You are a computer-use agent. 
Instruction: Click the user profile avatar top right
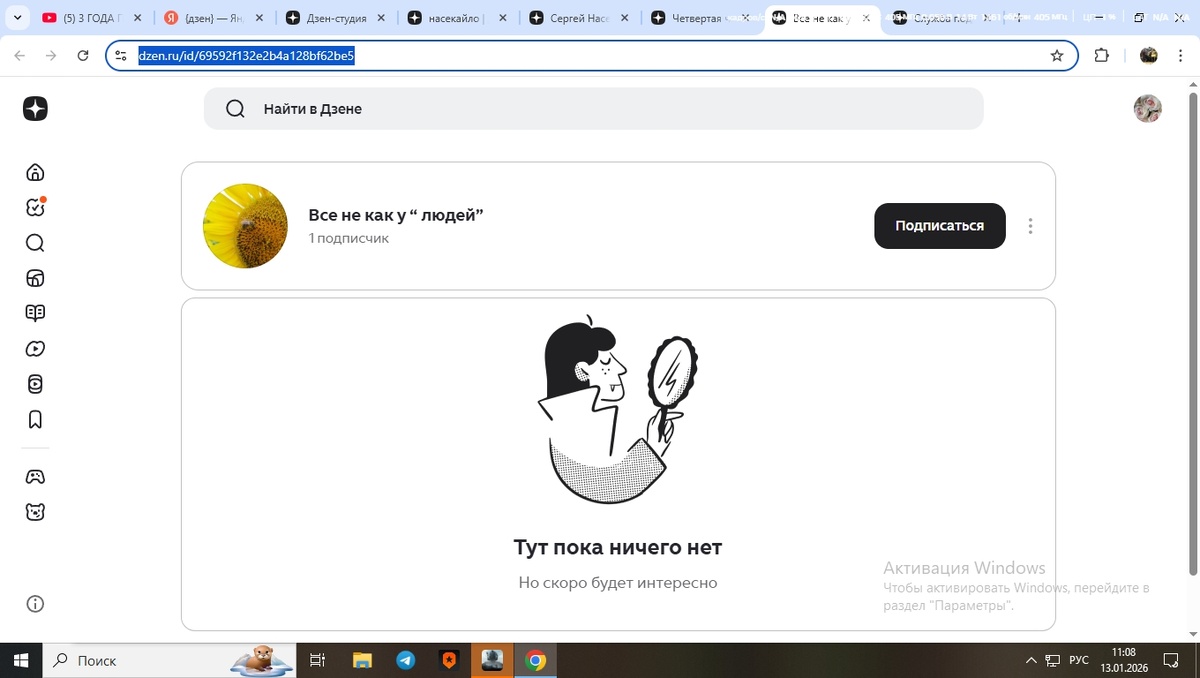click(x=1147, y=109)
